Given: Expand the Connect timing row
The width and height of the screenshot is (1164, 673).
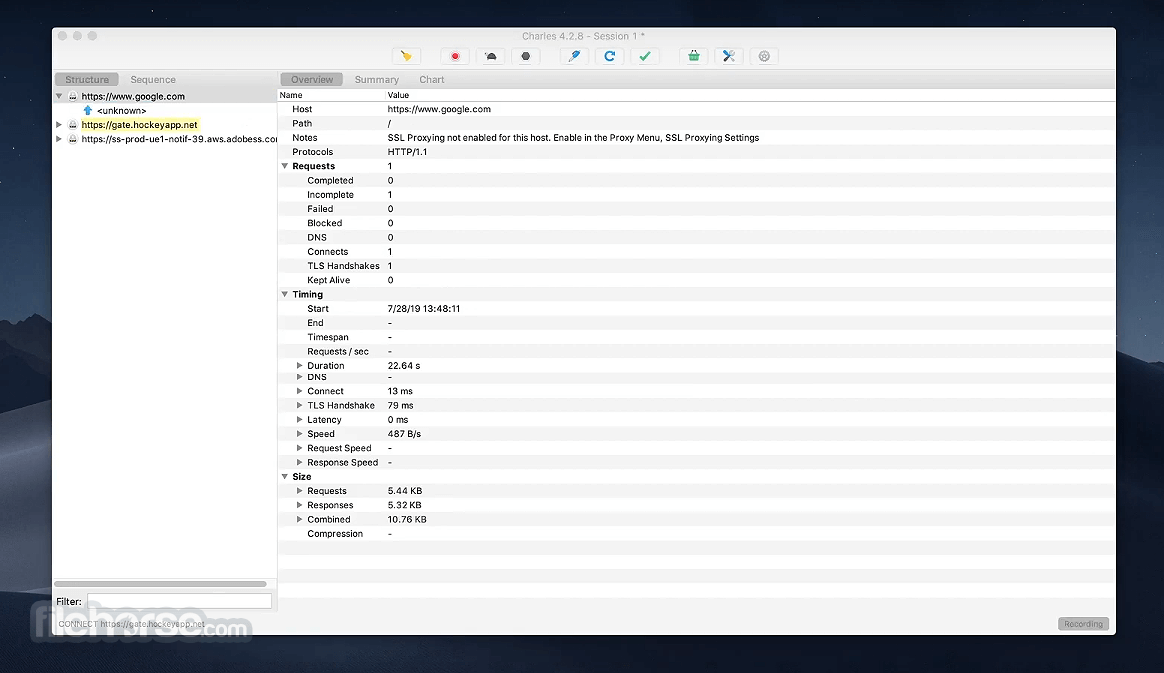Looking at the screenshot, I should tap(300, 391).
